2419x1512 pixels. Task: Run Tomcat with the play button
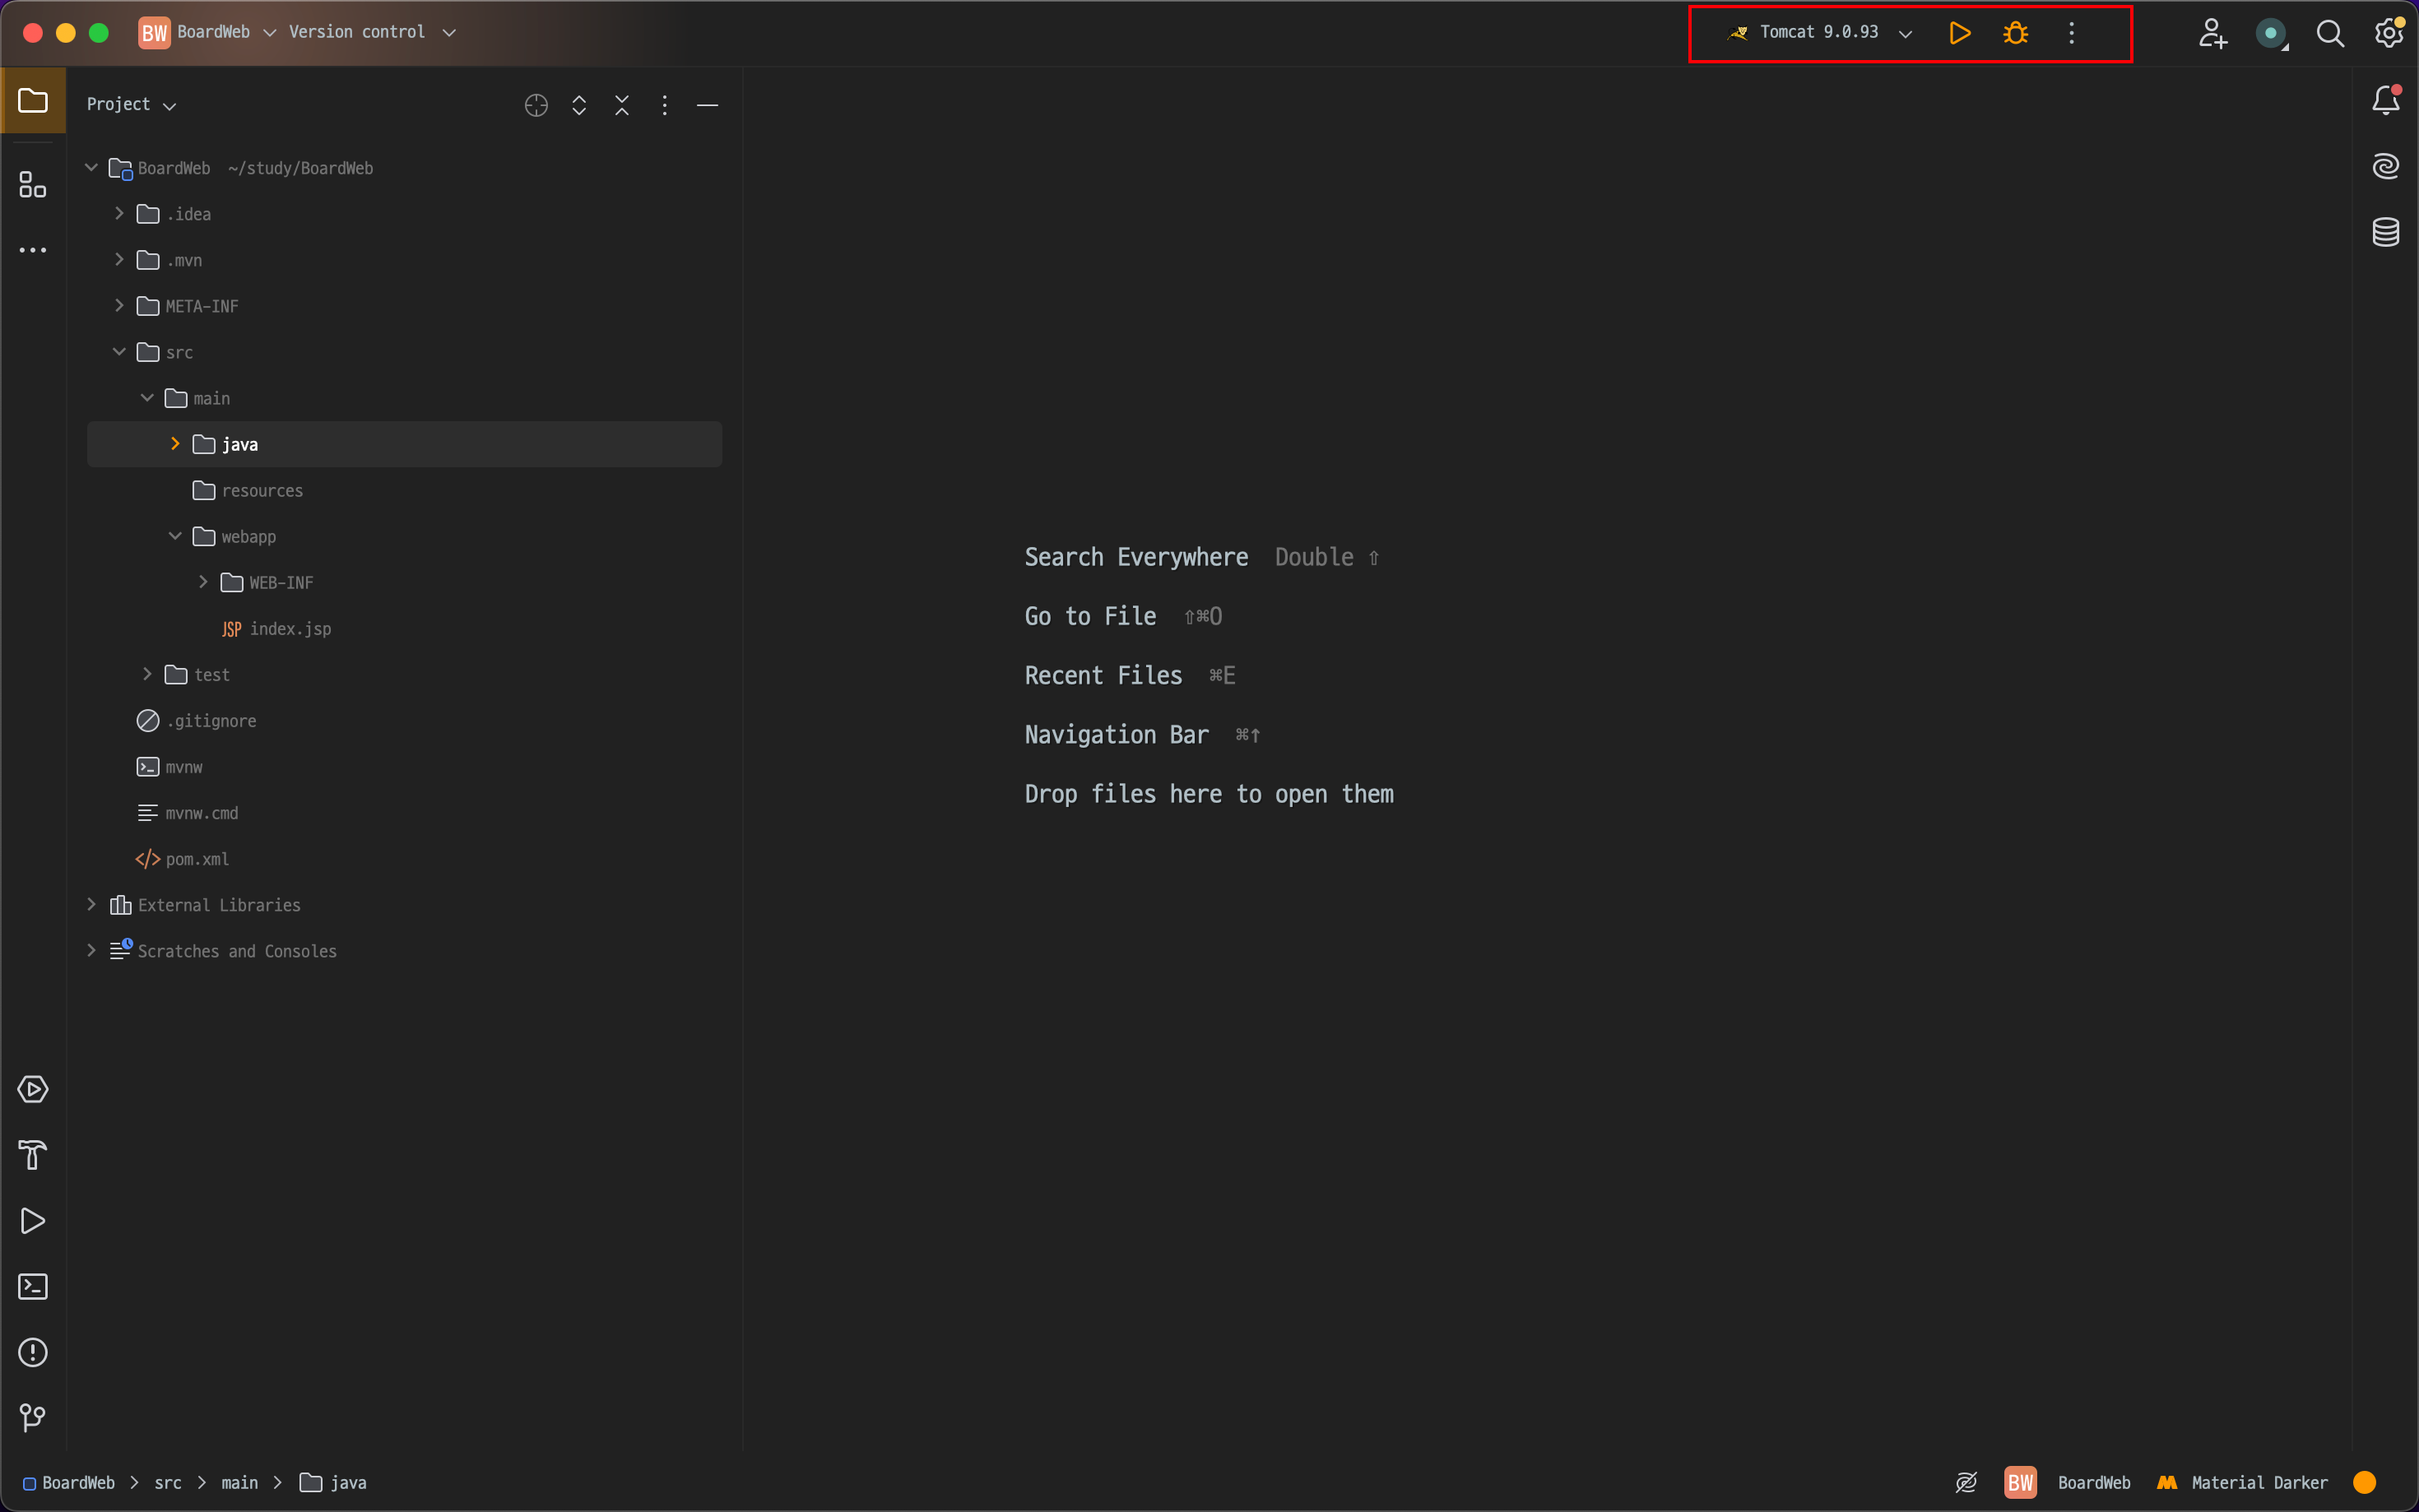[x=1959, y=33]
